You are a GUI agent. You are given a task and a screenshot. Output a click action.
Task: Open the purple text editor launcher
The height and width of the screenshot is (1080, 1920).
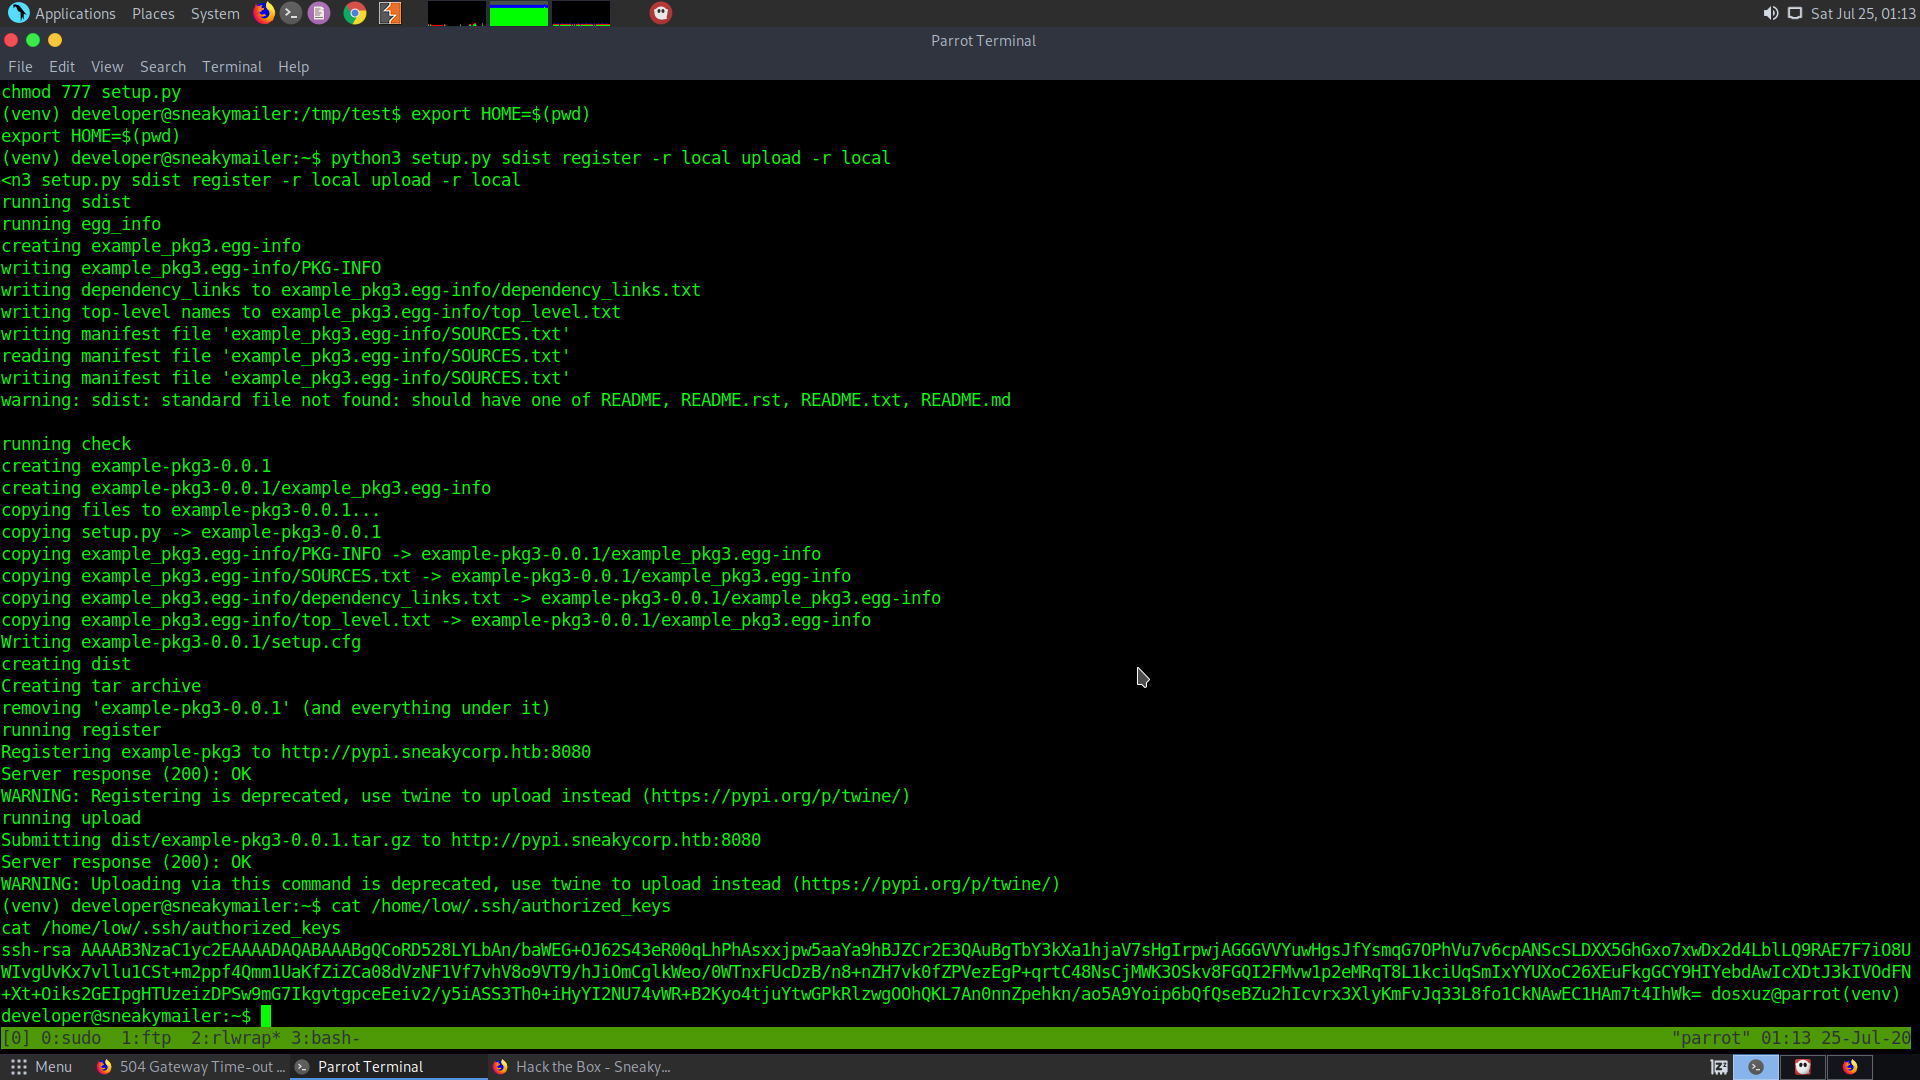click(319, 13)
